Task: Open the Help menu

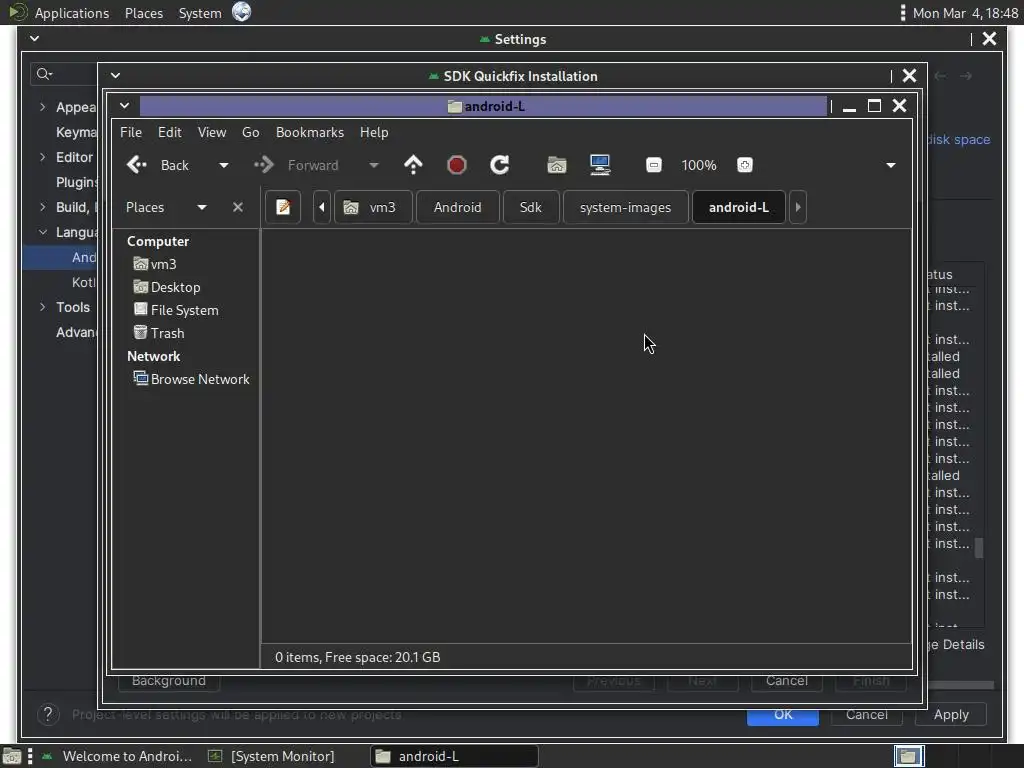Action: (x=374, y=132)
